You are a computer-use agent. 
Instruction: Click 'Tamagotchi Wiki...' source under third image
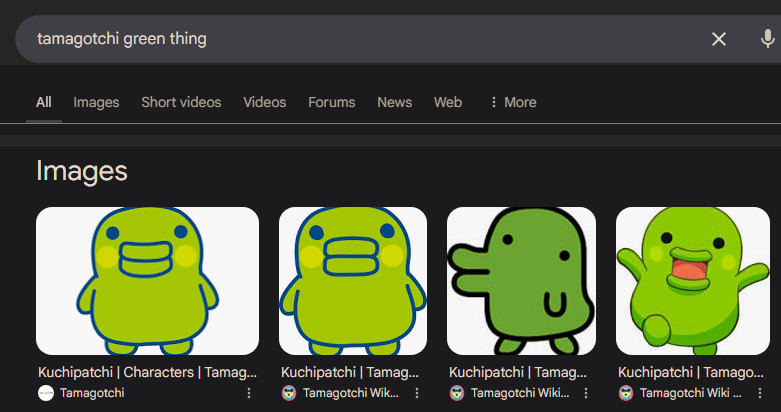[x=520, y=393]
